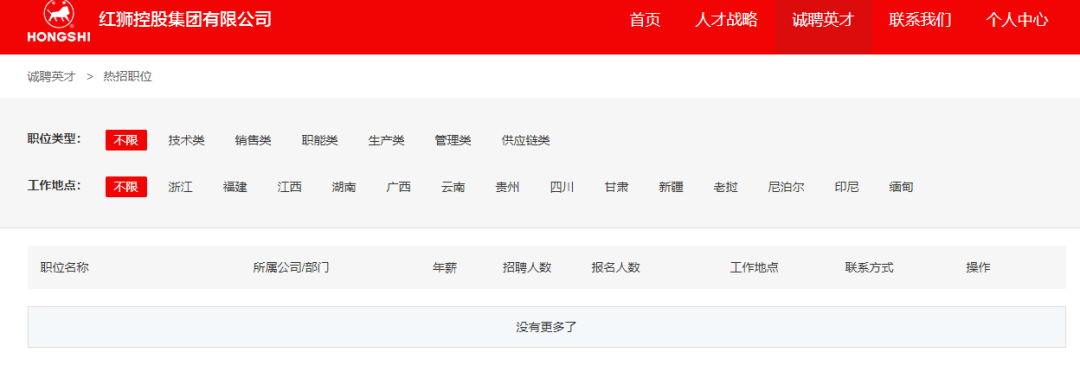The image size is (1080, 378).
Task: Choose 云南 as work location
Action: tap(453, 187)
